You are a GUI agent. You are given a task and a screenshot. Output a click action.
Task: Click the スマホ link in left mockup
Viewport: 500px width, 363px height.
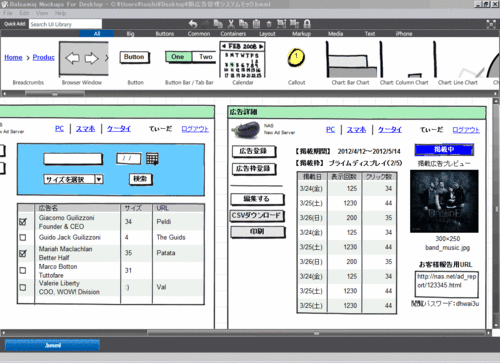click(x=85, y=129)
